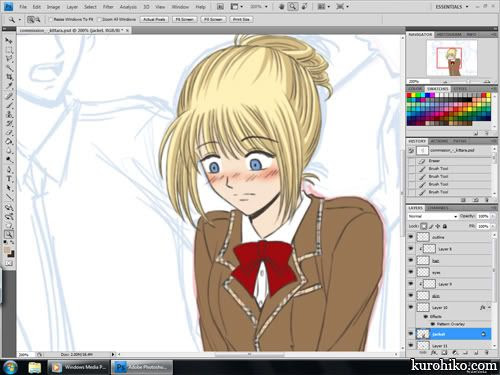Viewport: 500px width, 375px height.
Task: Open the Screen Mode dropdown
Action: click(342, 7)
